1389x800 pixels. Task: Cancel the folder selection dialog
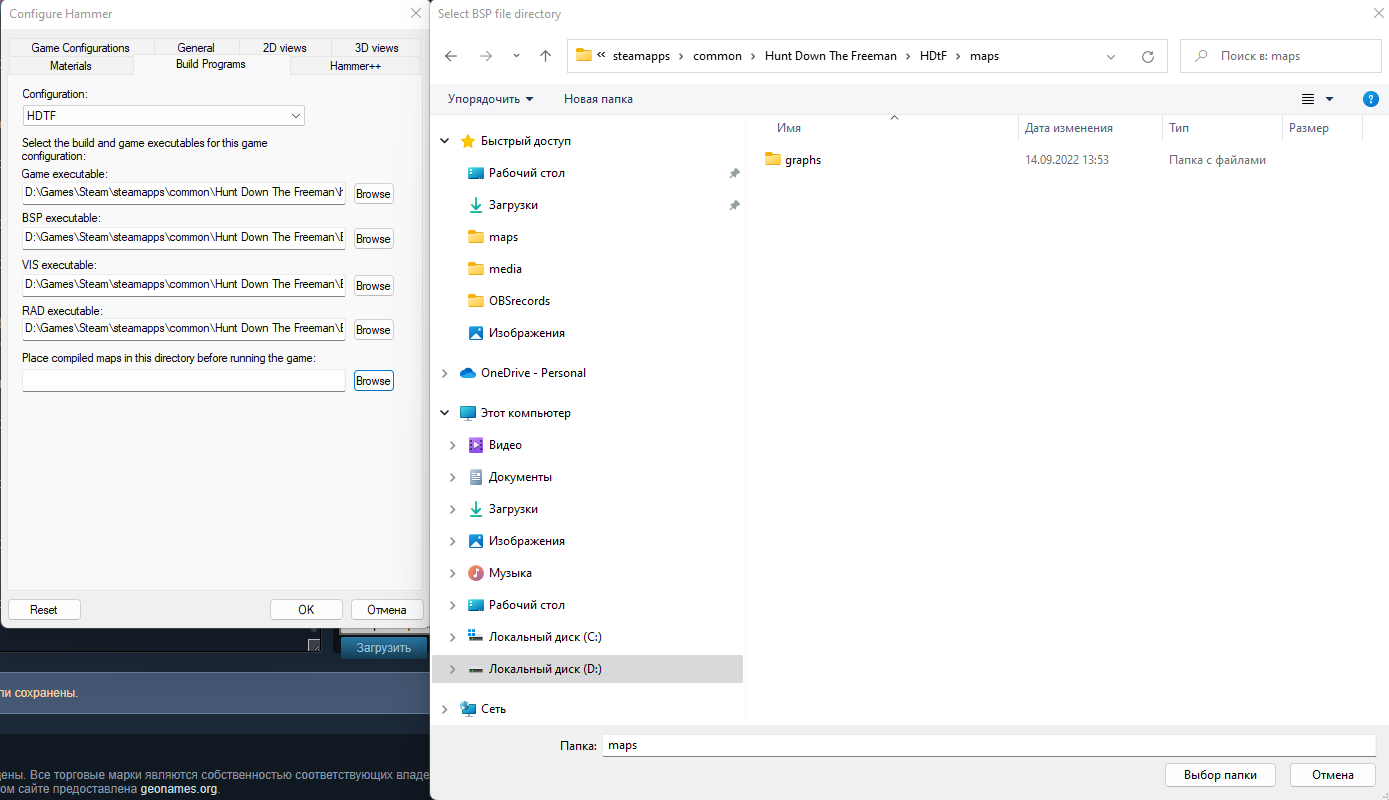pos(1332,775)
